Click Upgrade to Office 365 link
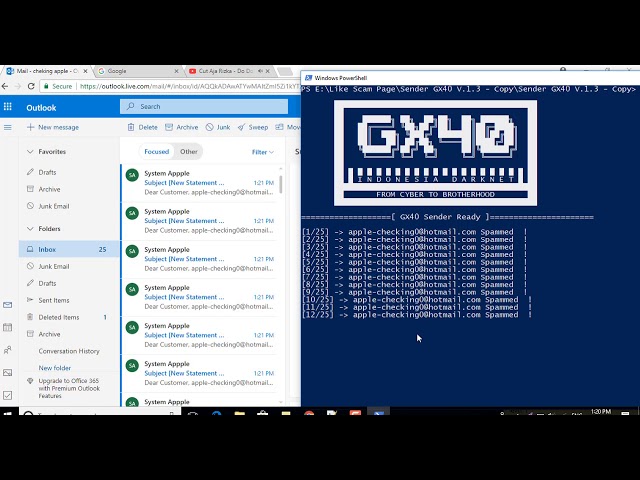This screenshot has height=480, width=640. point(69,388)
